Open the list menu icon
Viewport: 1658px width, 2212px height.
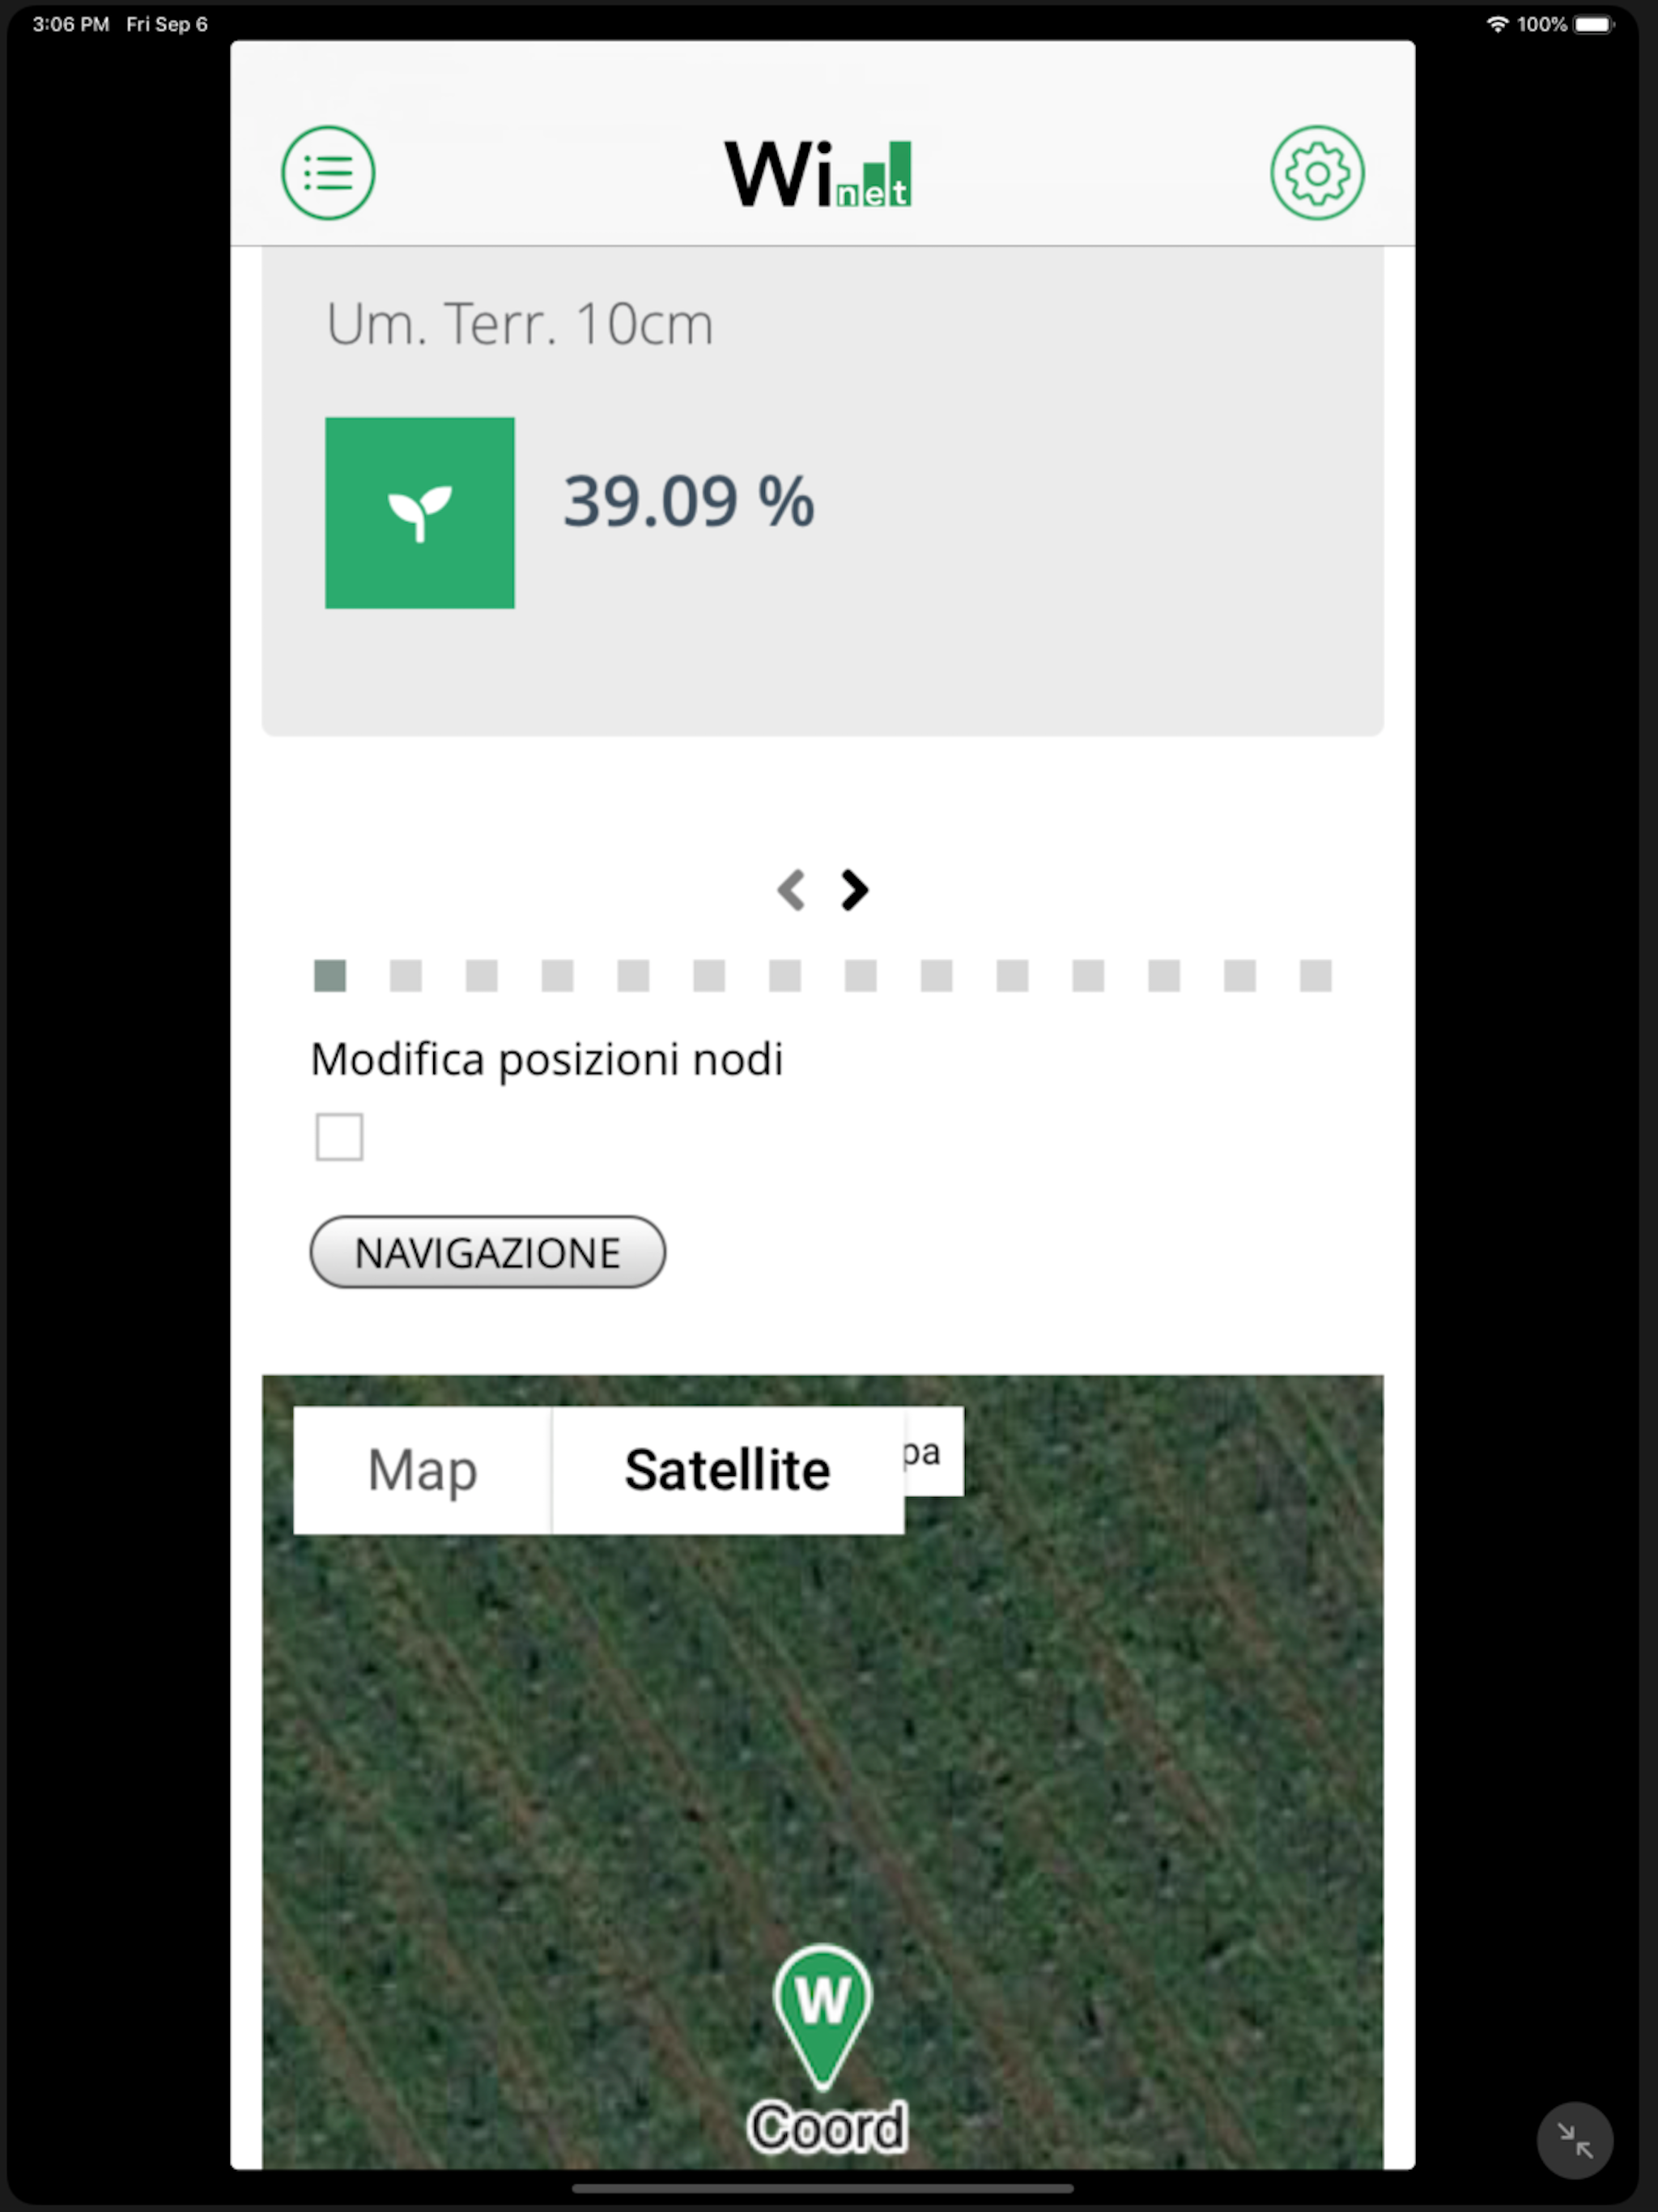pos(328,173)
